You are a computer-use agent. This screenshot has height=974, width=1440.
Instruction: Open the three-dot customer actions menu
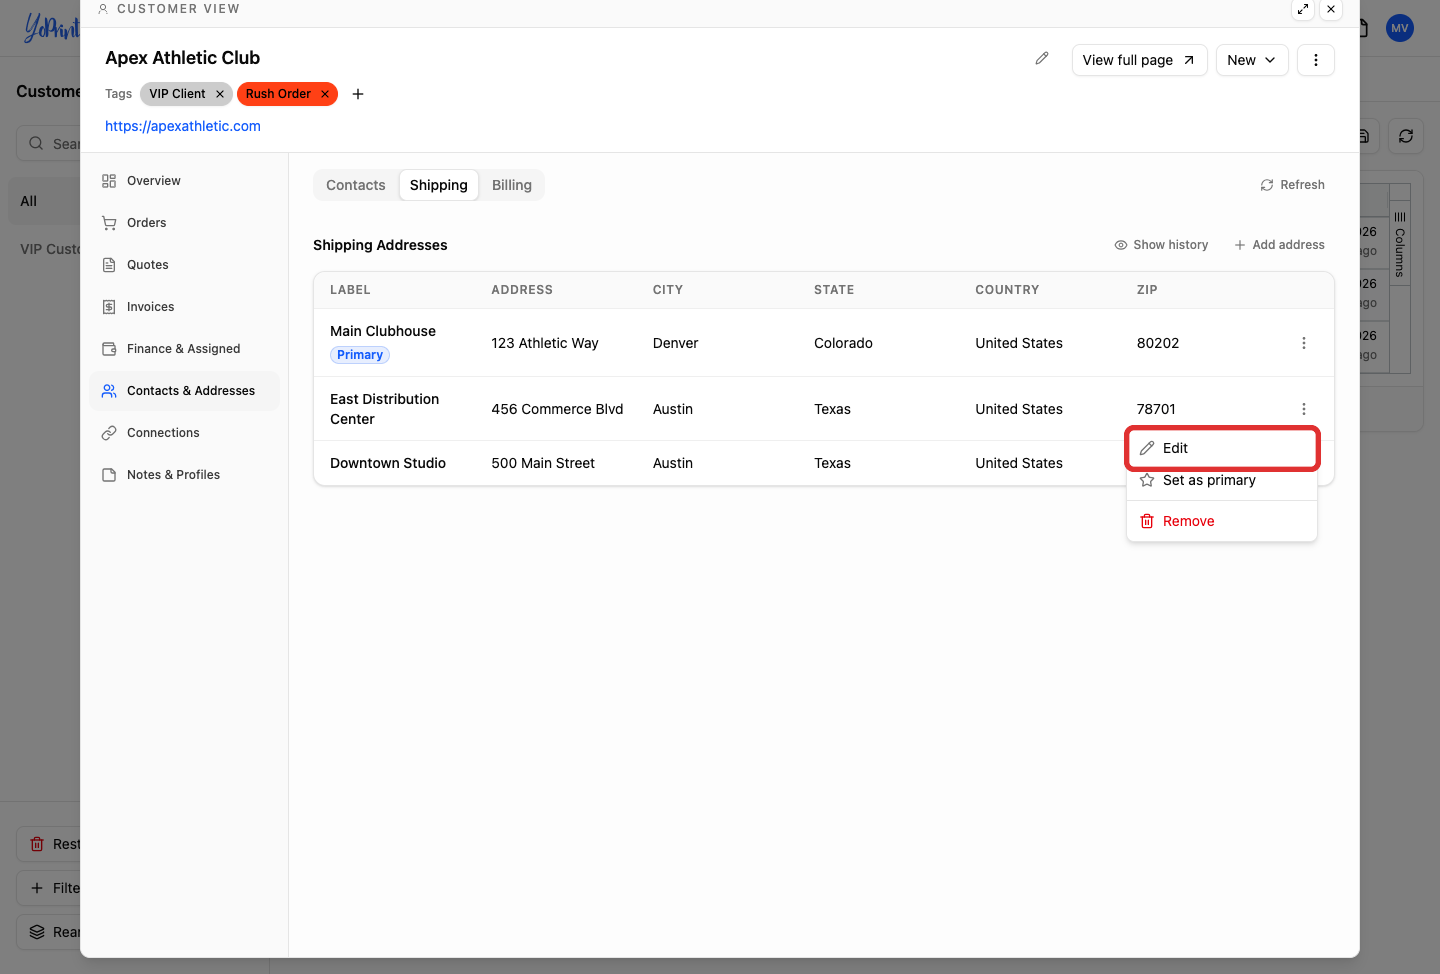point(1316,60)
